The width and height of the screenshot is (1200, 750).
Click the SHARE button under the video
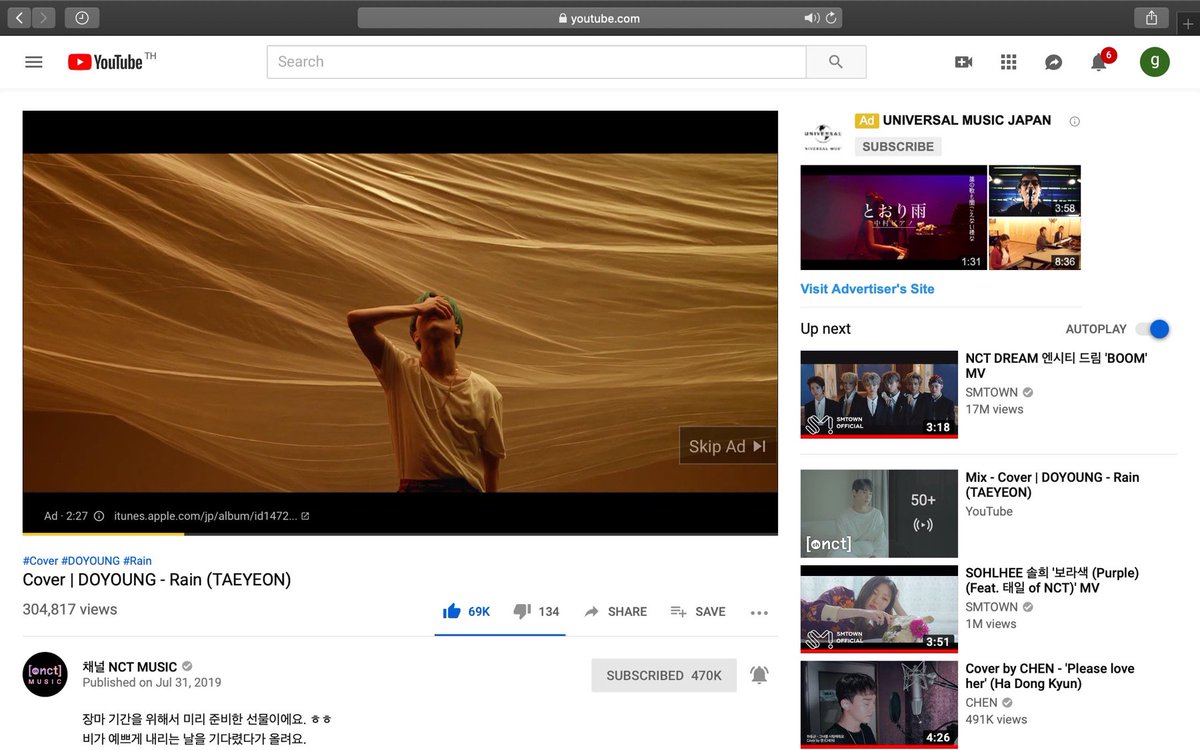(x=616, y=611)
